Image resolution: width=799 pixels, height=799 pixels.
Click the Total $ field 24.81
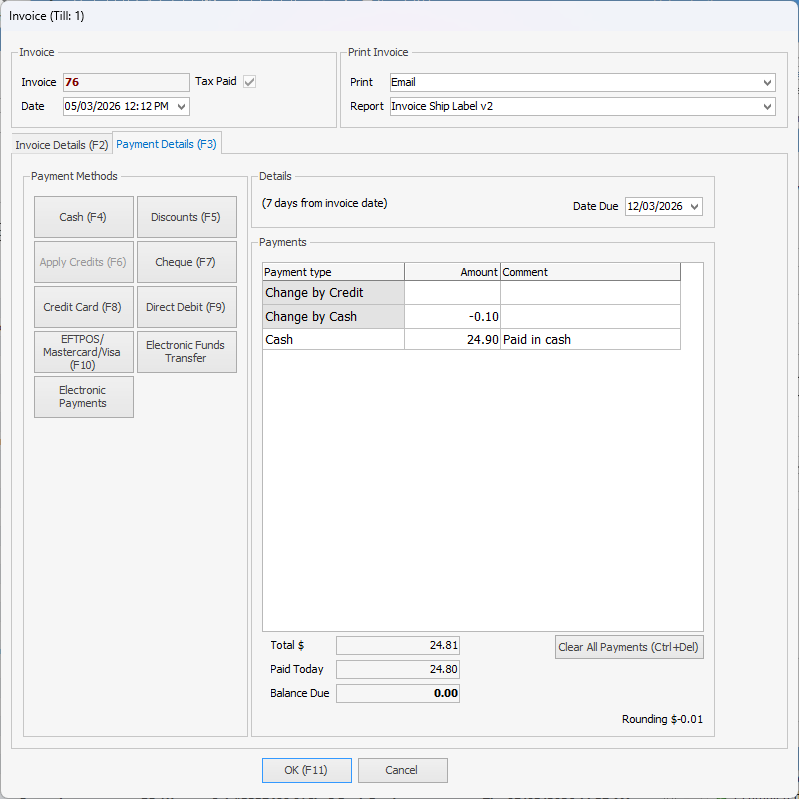tap(397, 645)
